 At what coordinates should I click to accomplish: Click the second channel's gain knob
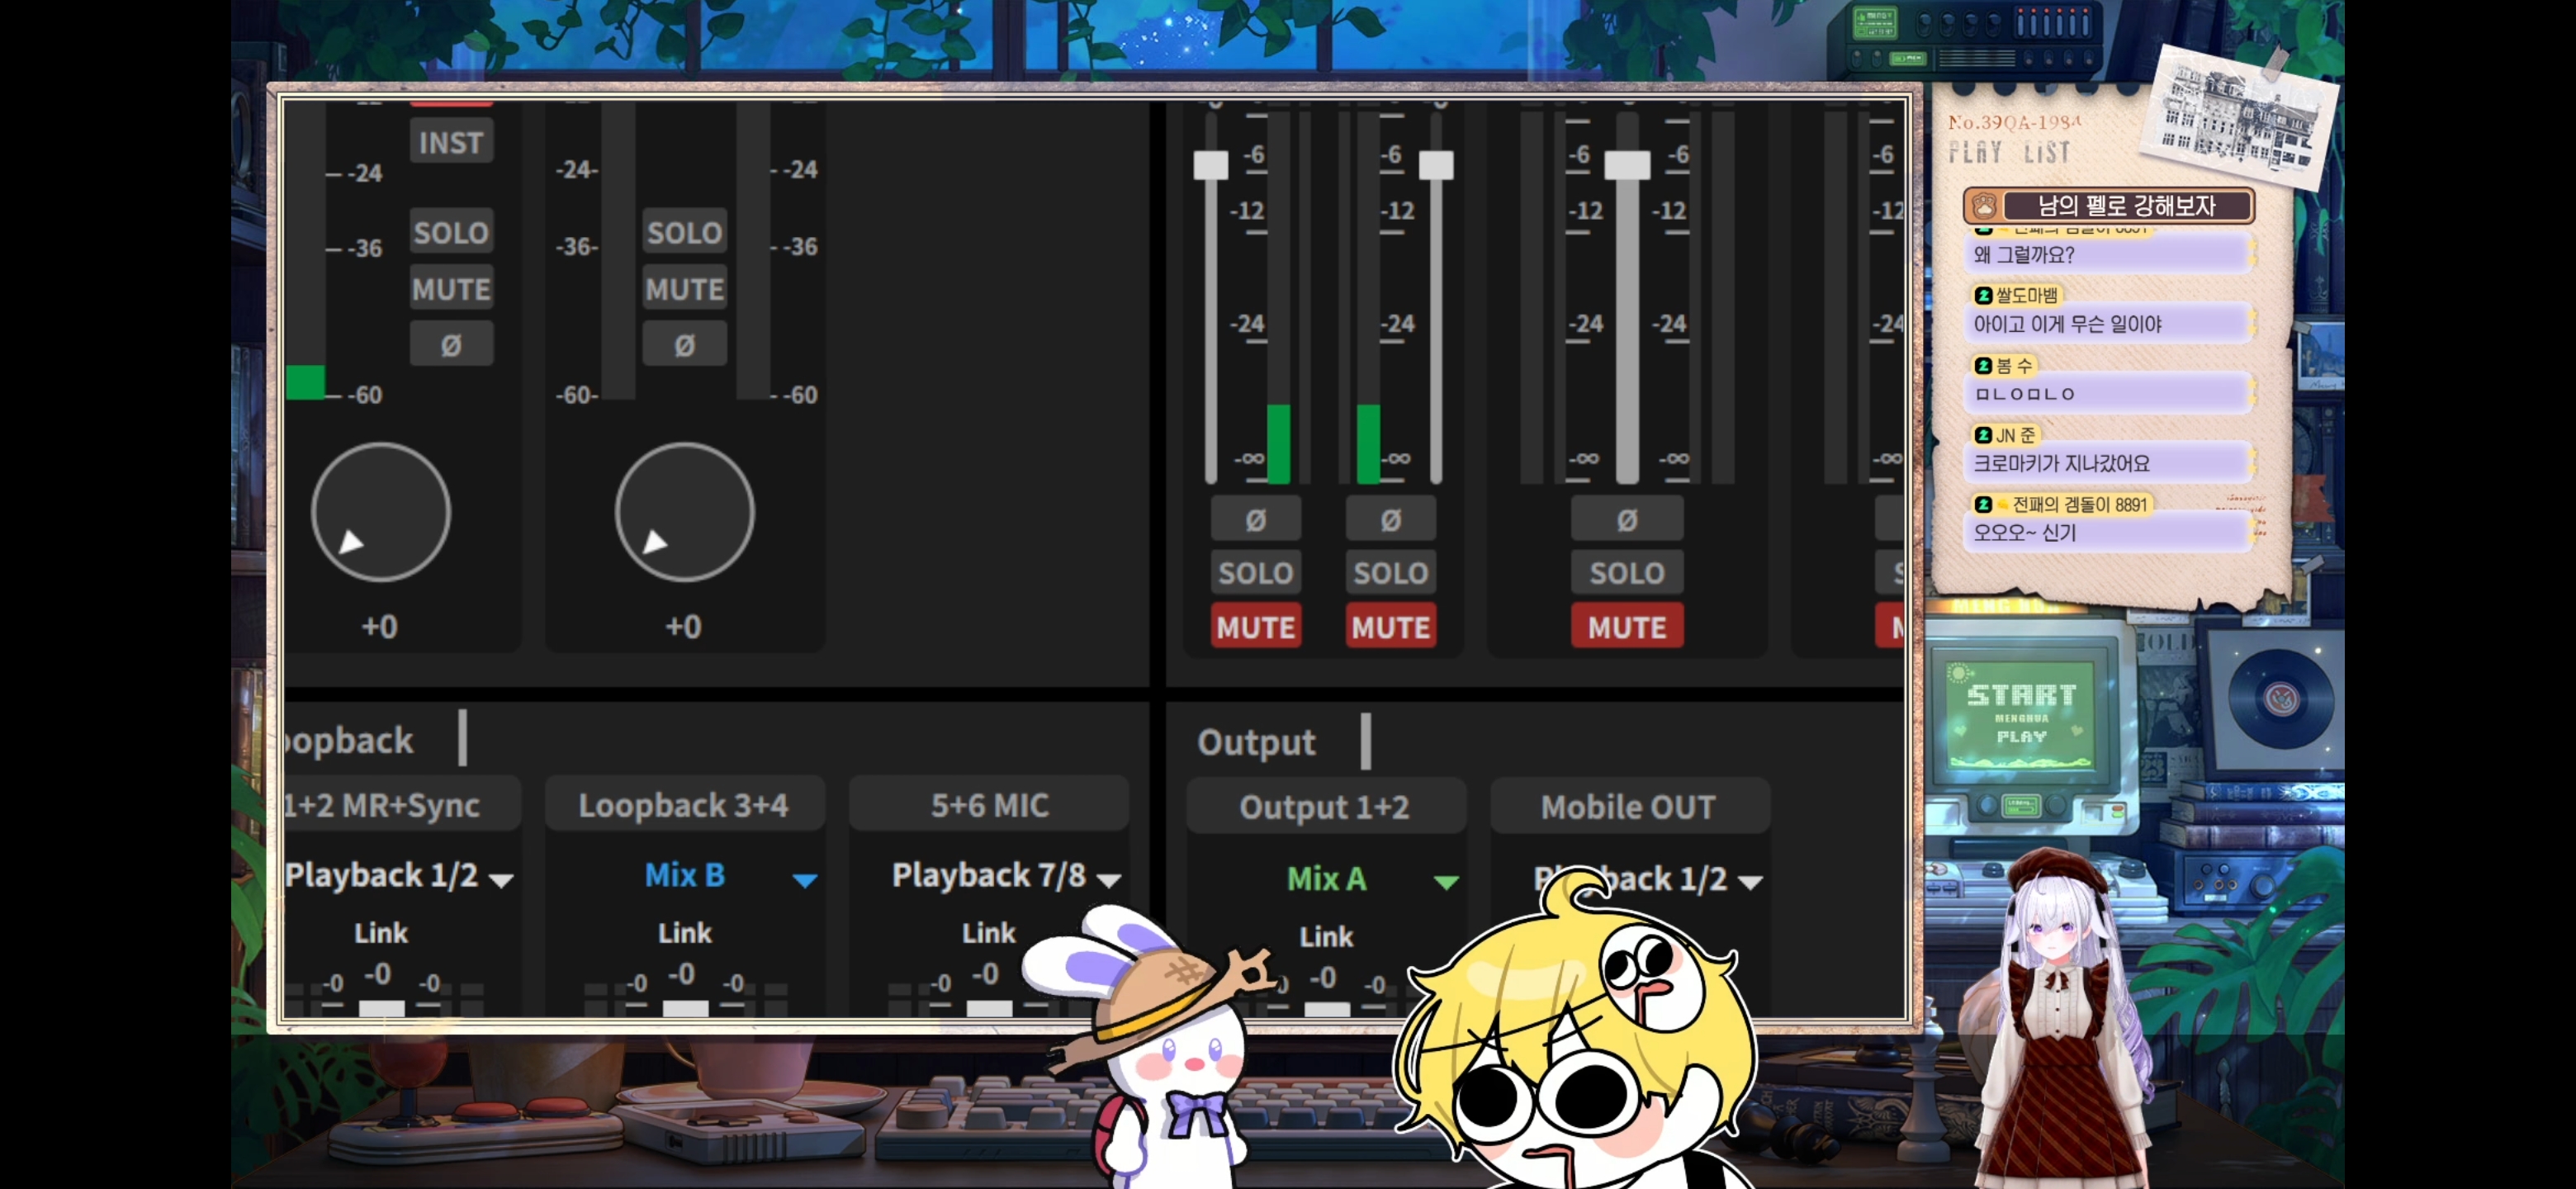coord(684,512)
